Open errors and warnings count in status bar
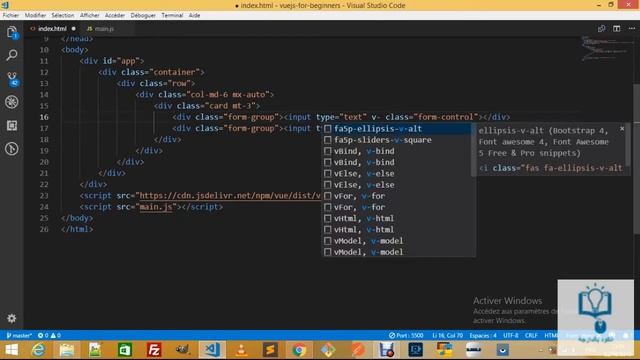The height and width of the screenshot is (360, 640). [x=49, y=335]
